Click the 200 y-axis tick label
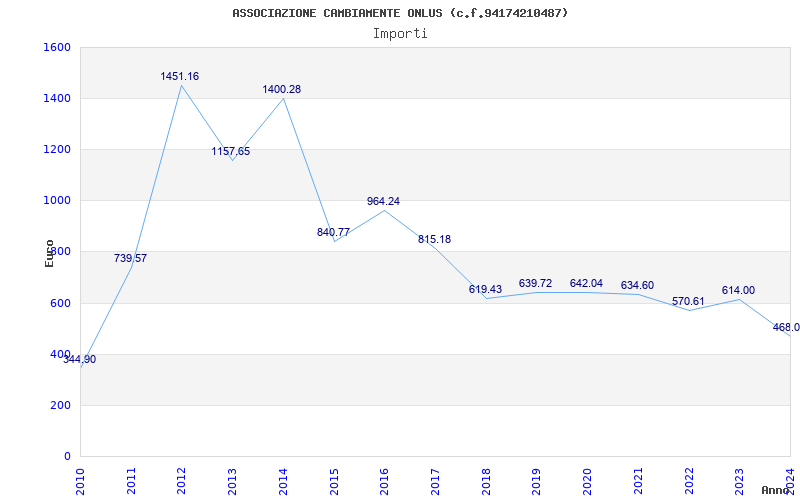Screen dimensions: 800x500 point(60,405)
